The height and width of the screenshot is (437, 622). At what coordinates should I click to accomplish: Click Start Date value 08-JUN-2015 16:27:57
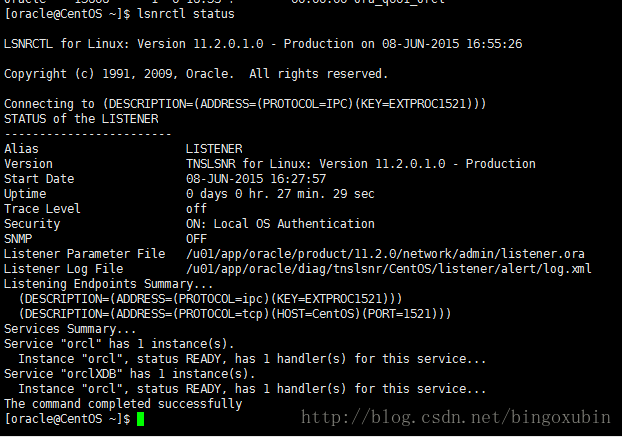pos(256,179)
